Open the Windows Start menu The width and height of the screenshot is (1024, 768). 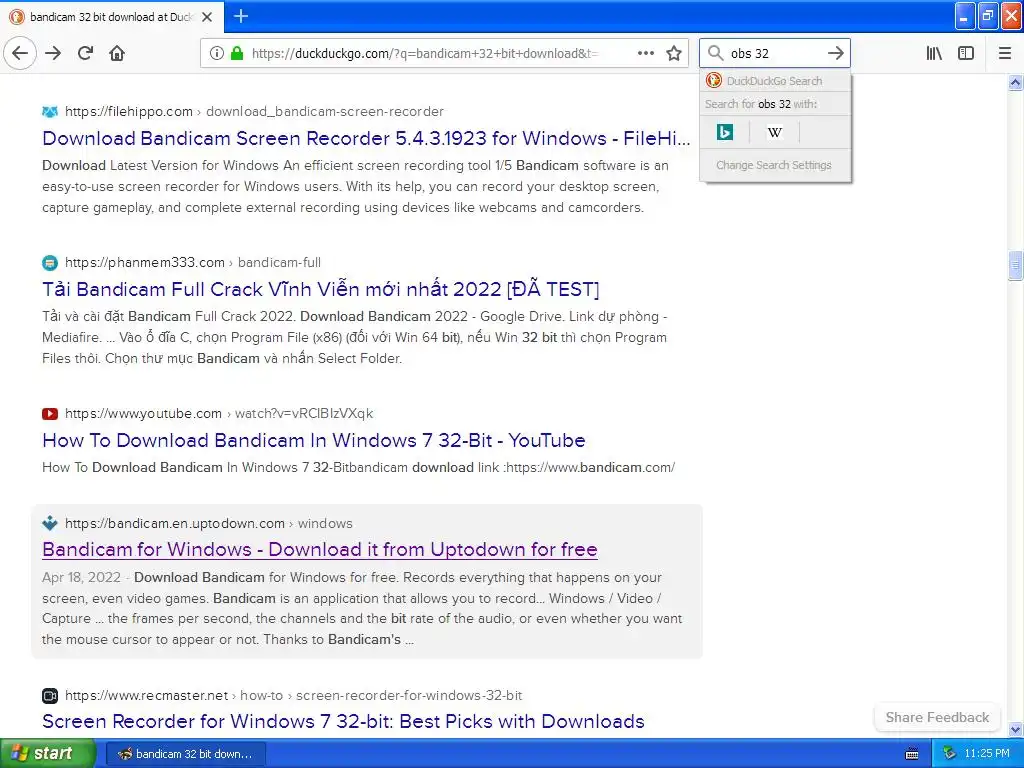(x=48, y=753)
